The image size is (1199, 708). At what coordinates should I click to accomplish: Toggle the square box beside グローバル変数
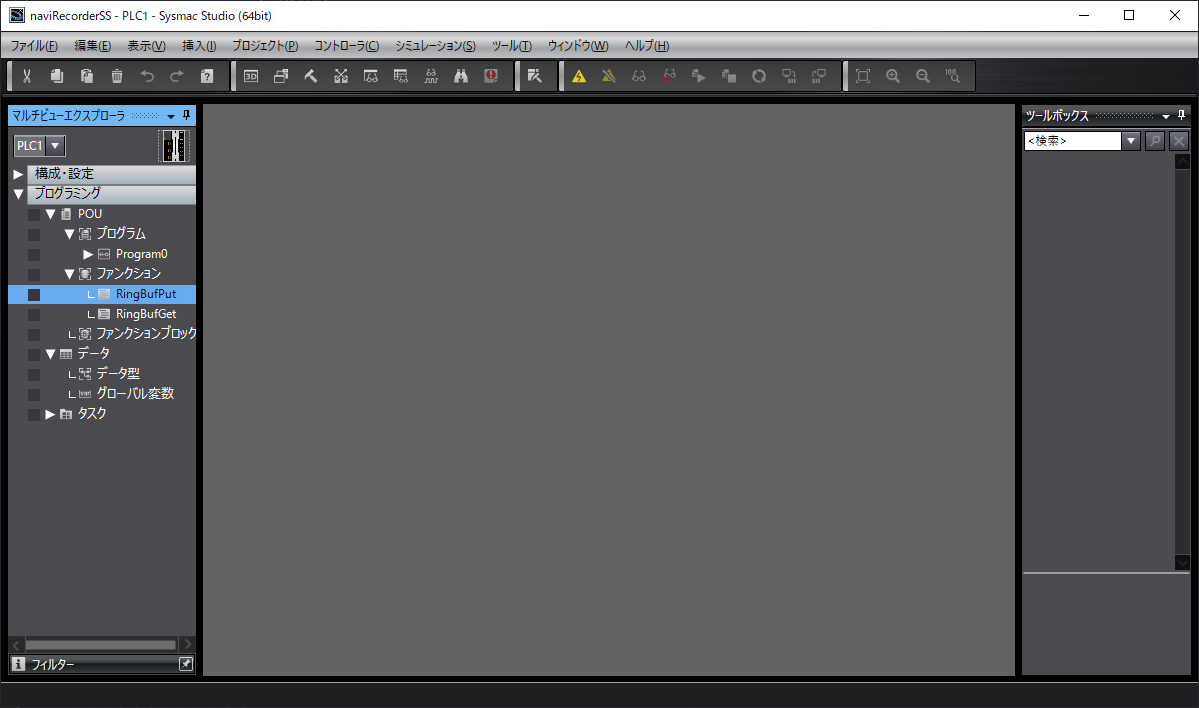34,394
